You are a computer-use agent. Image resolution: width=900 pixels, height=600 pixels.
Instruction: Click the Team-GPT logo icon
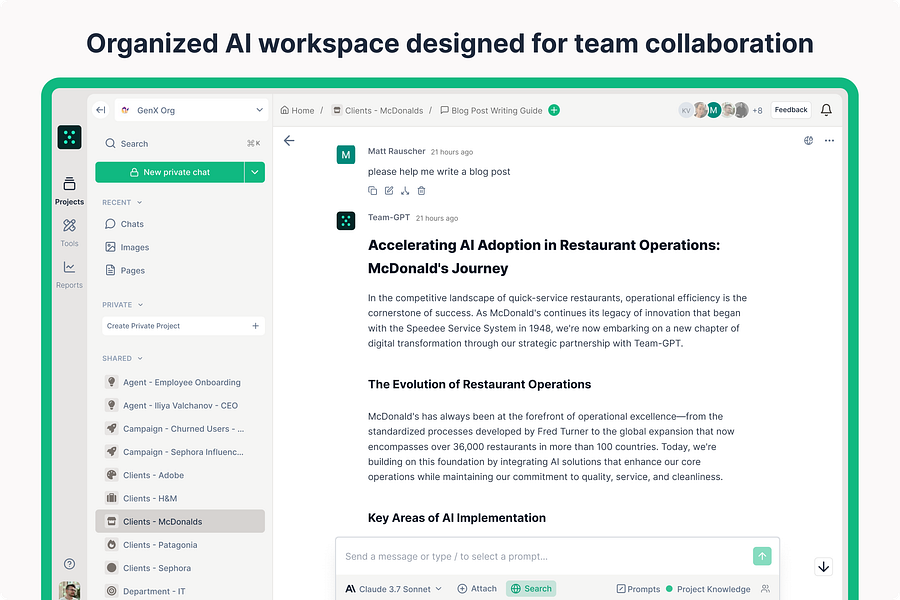click(69, 137)
